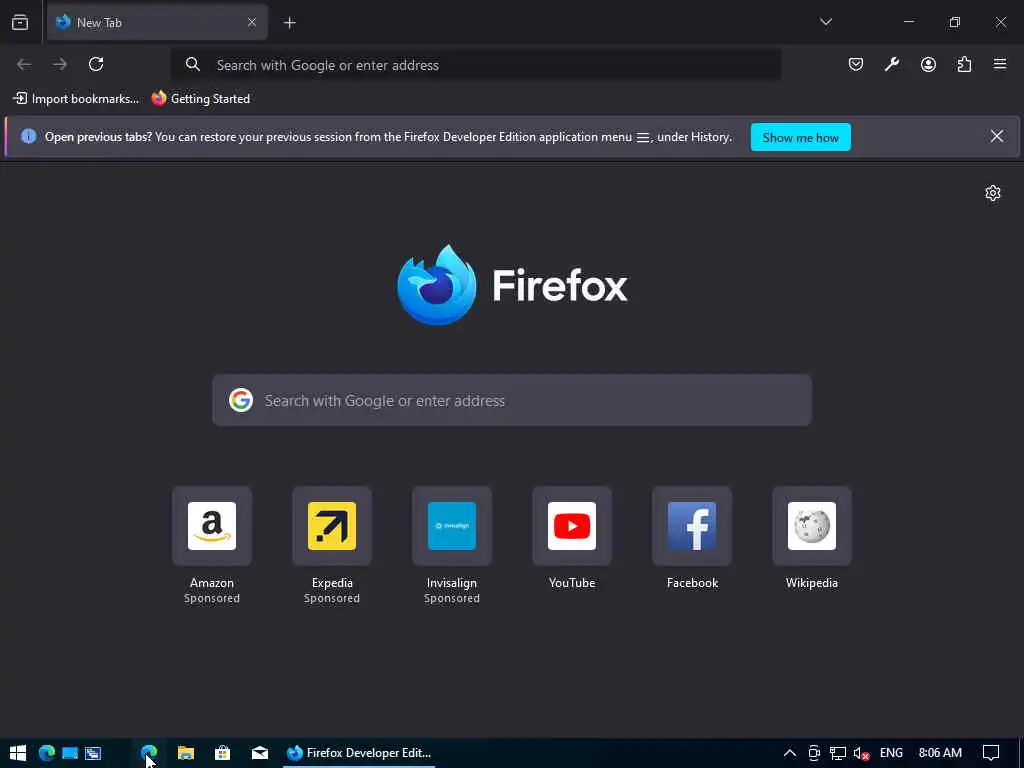Open the Amazon shortcut tile

pos(212,526)
